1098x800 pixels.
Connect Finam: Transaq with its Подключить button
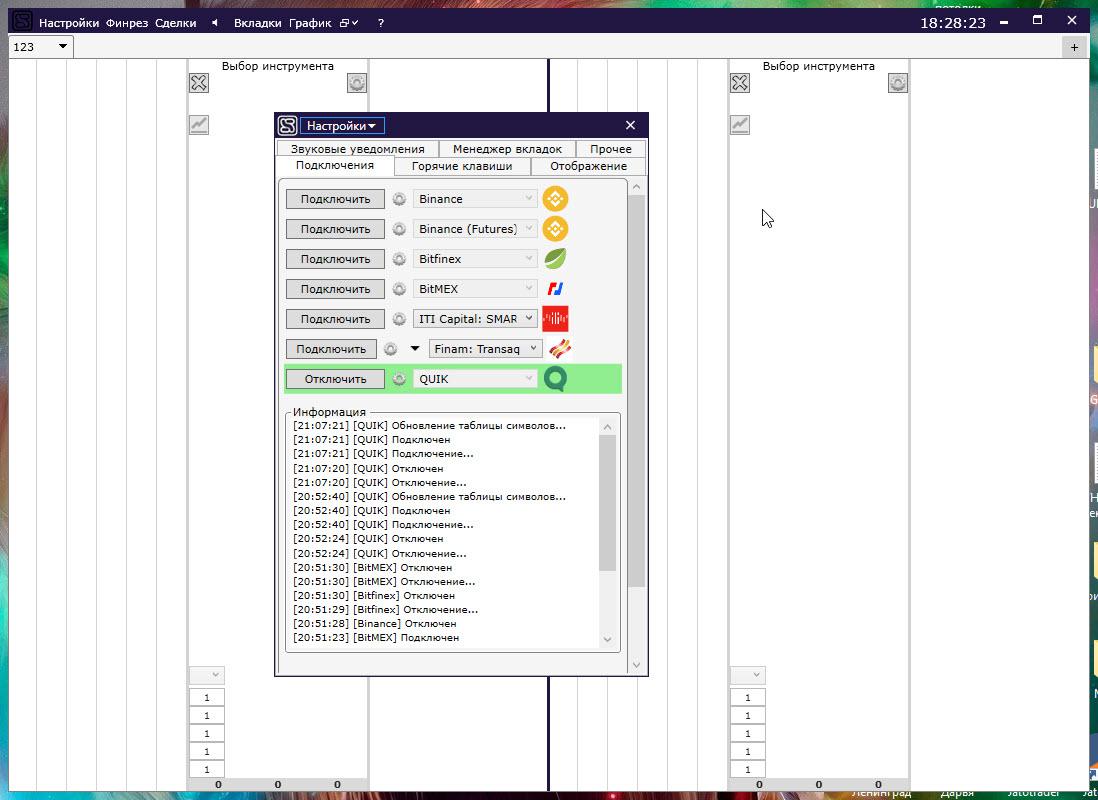tap(331, 349)
